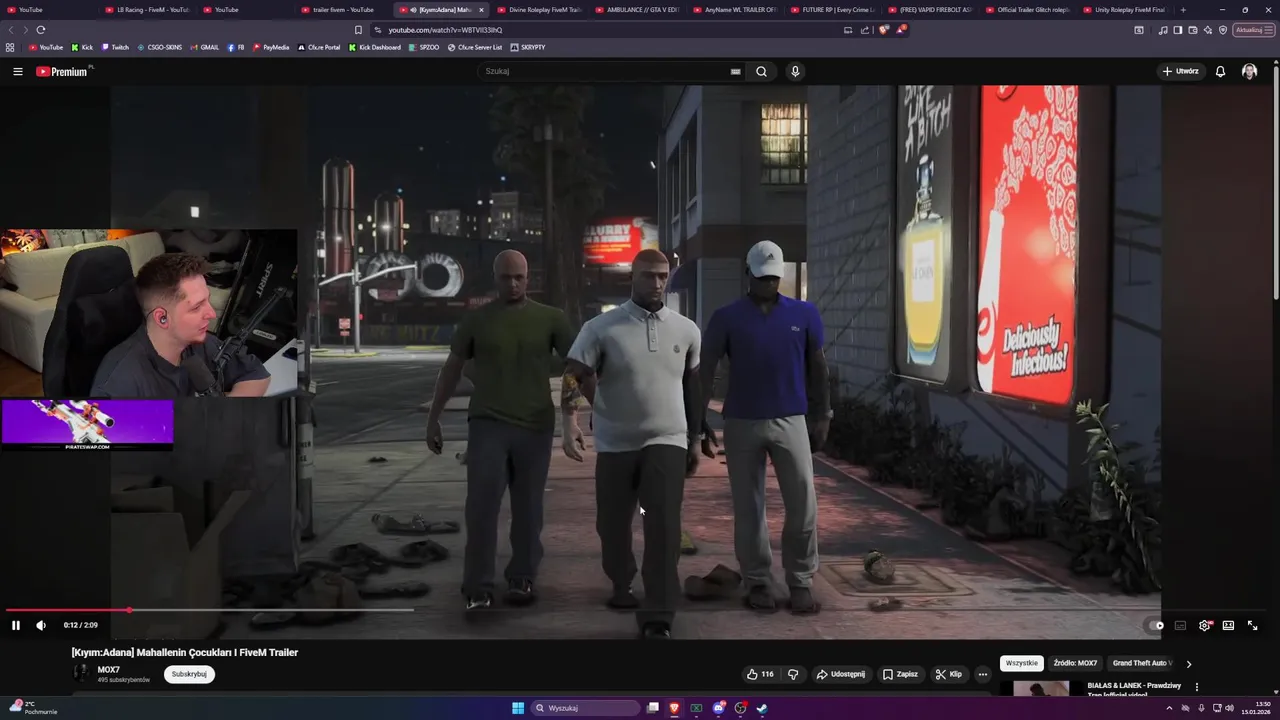Screen dimensions: 1280x720
Task: Open the BIALAS & LANEK recommended thumbnail
Action: (x=1041, y=688)
